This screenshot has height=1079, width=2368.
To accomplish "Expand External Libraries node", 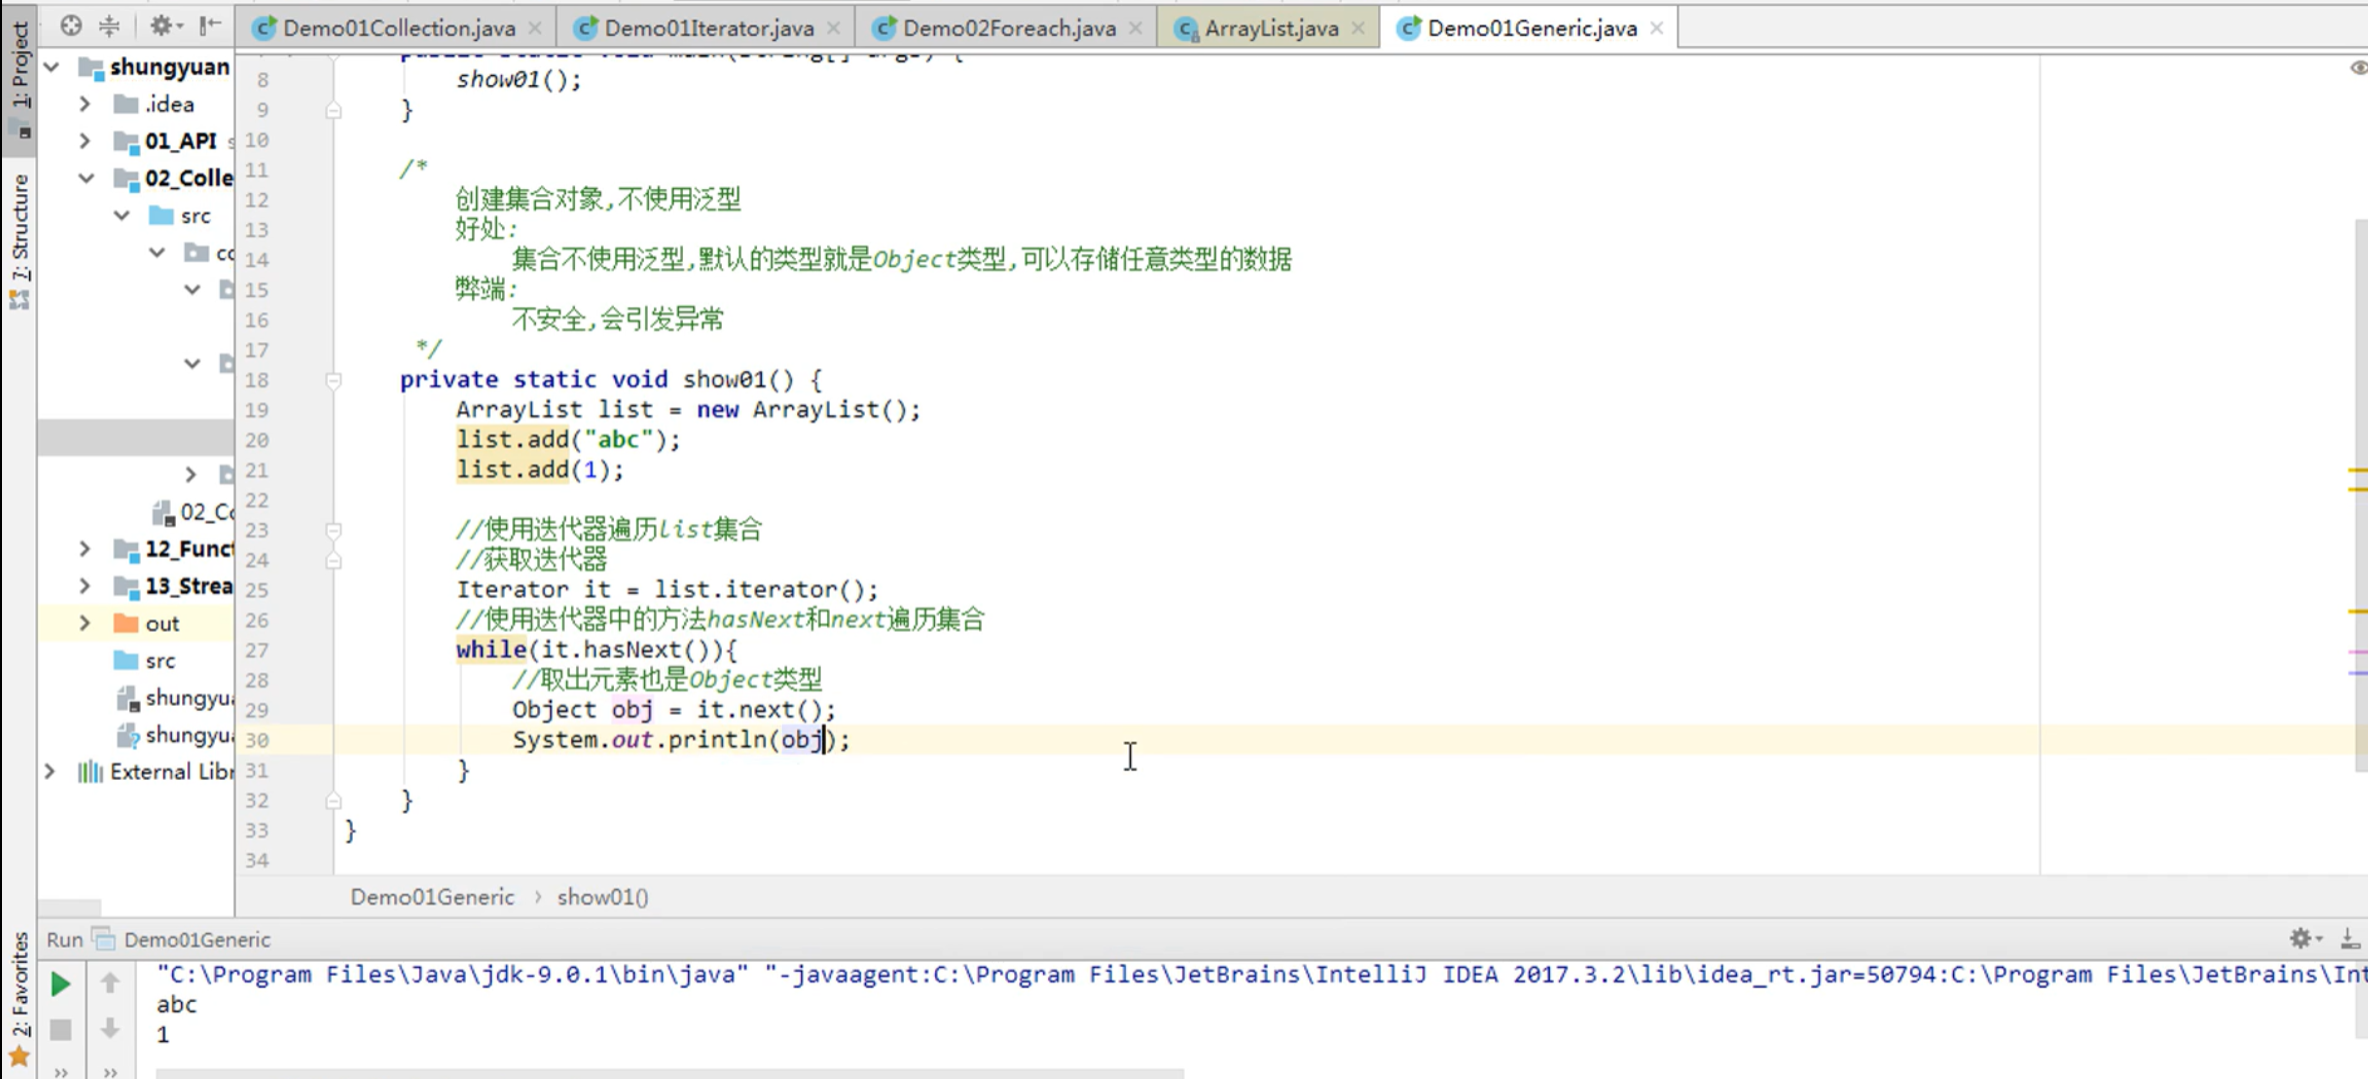I will [x=49, y=772].
